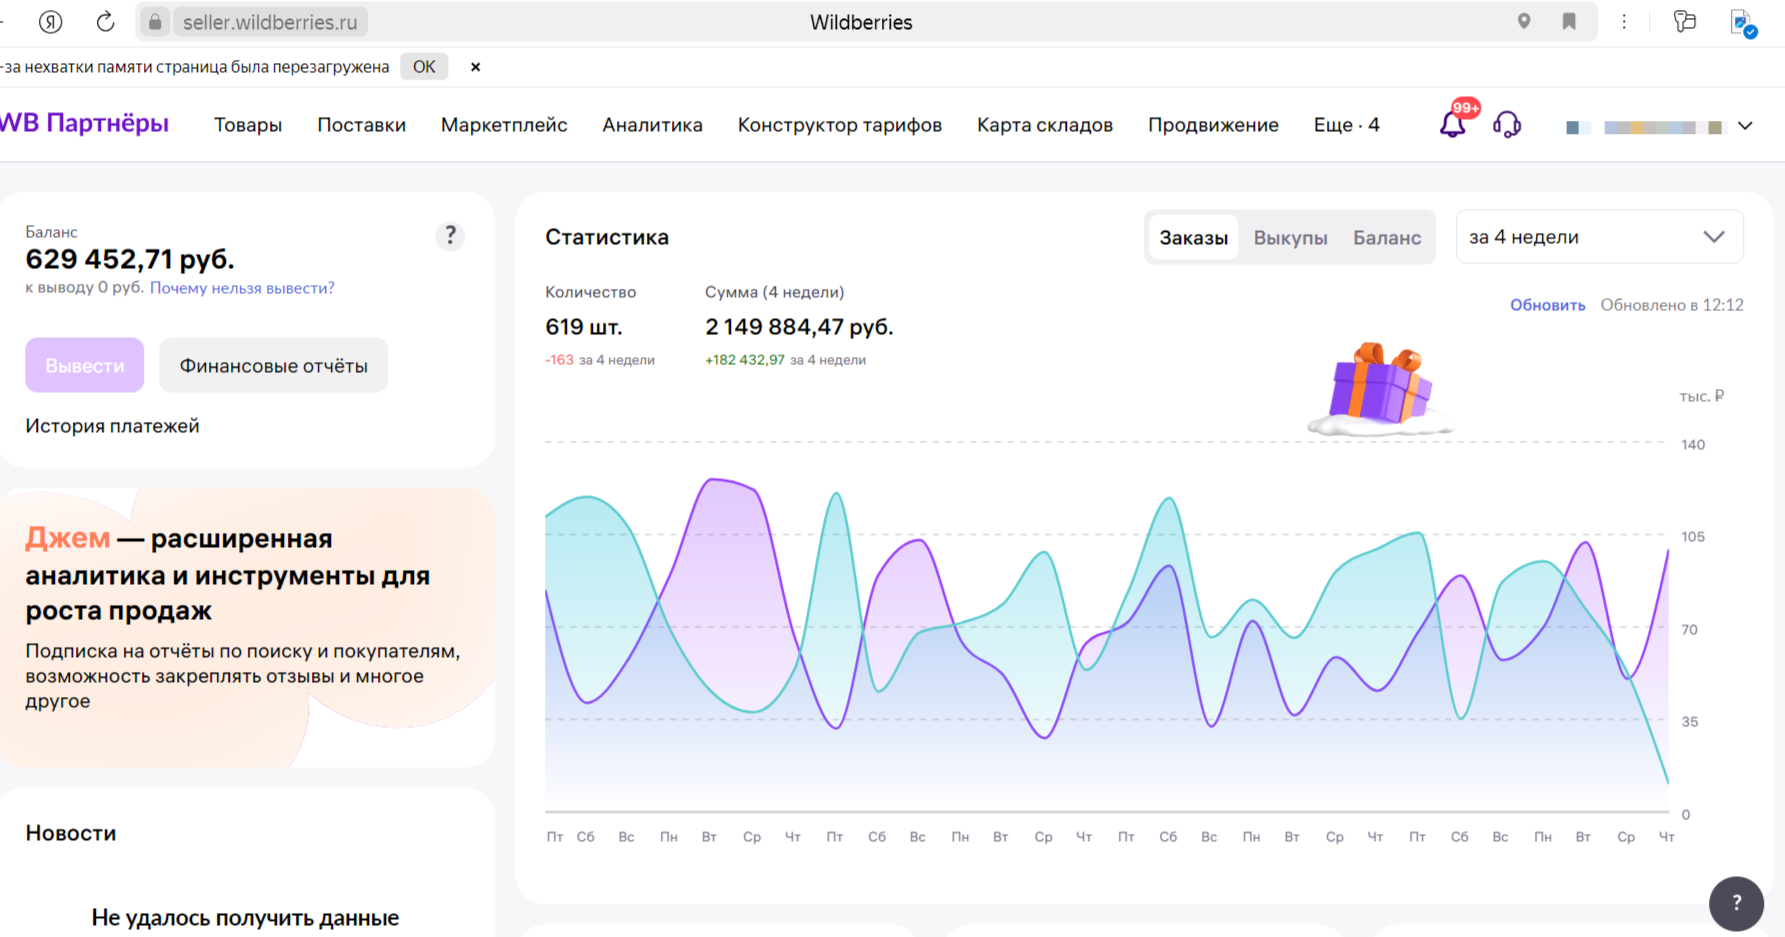This screenshot has width=1785, height=937.
Task: Open the account dropdown via the chevron
Action: 1746,126
